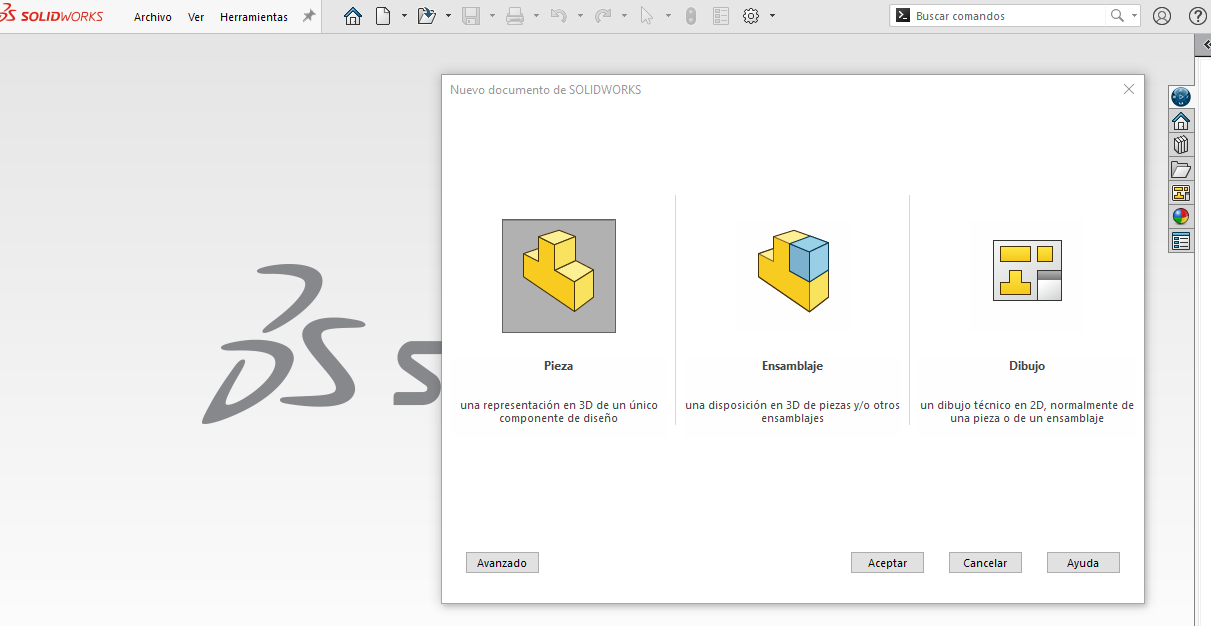Viewport: 1211px width, 626px height.
Task: Select the Pieza part template thumbnail
Action: (559, 276)
